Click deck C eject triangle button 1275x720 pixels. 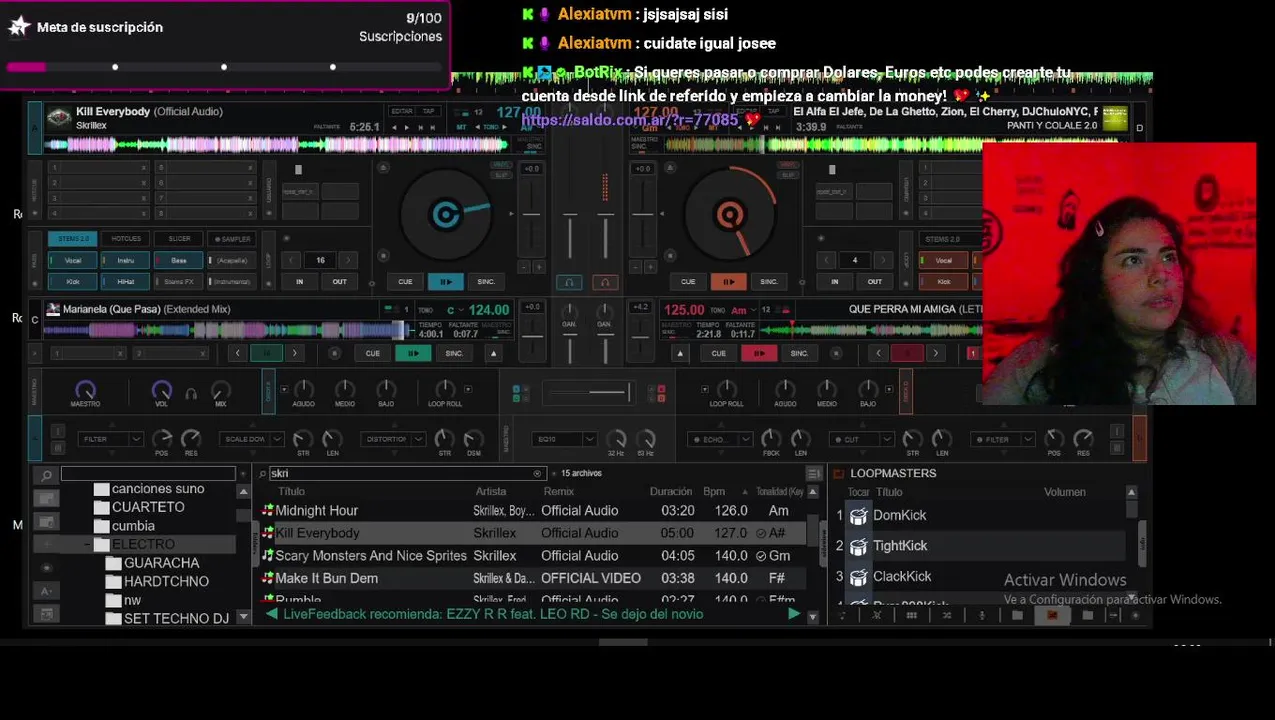pyautogui.click(x=493, y=353)
